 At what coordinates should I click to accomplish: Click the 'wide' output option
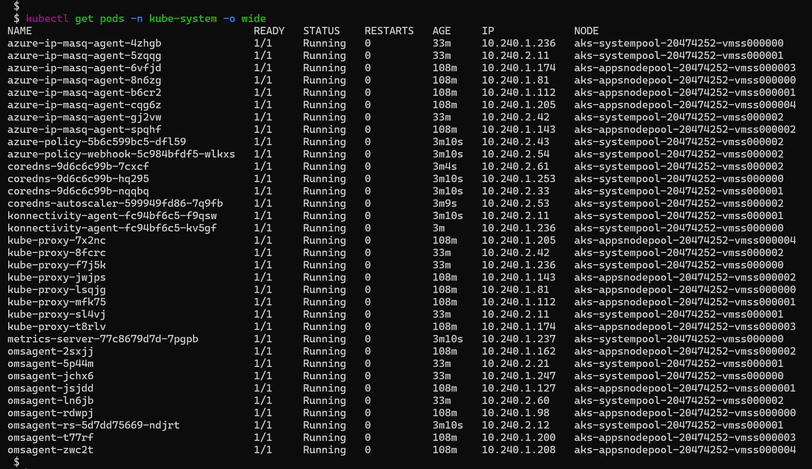[254, 19]
